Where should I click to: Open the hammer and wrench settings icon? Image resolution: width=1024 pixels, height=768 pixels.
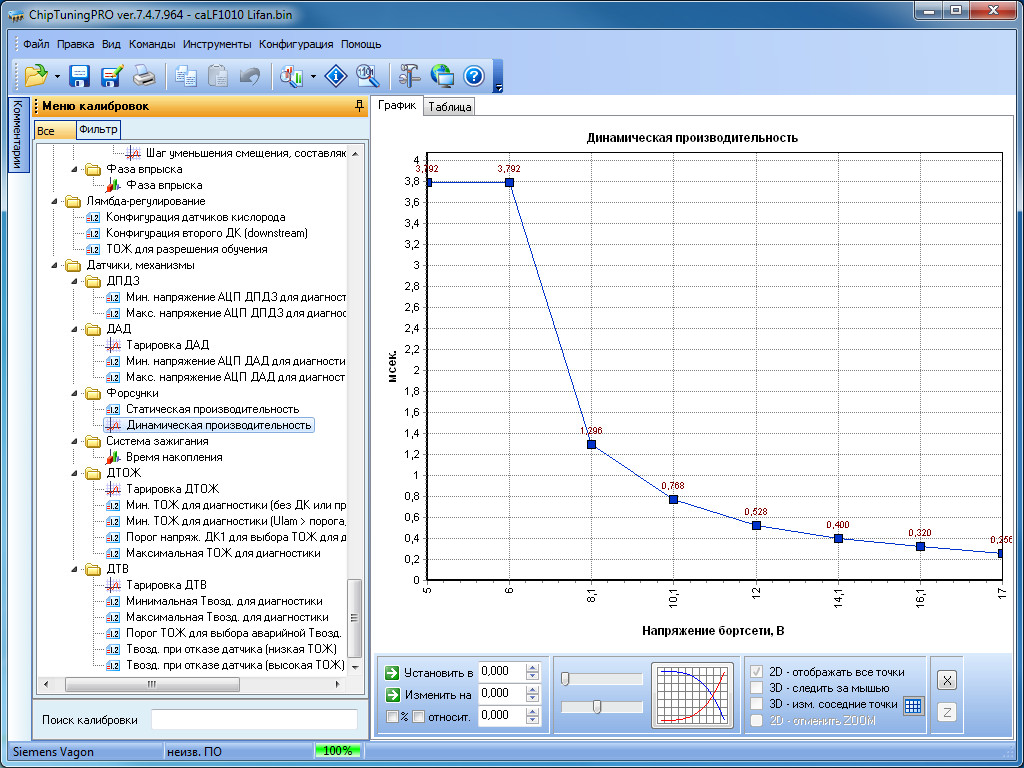click(409, 75)
